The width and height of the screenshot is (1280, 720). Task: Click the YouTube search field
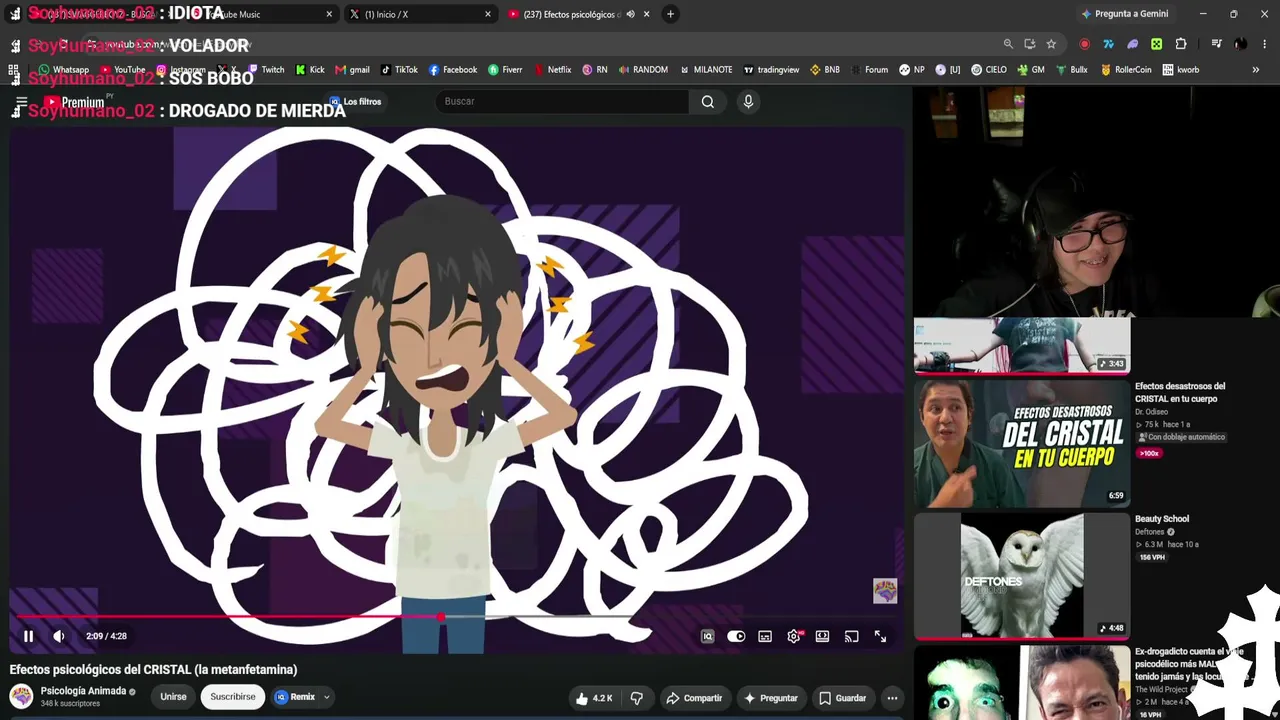pyautogui.click(x=562, y=101)
